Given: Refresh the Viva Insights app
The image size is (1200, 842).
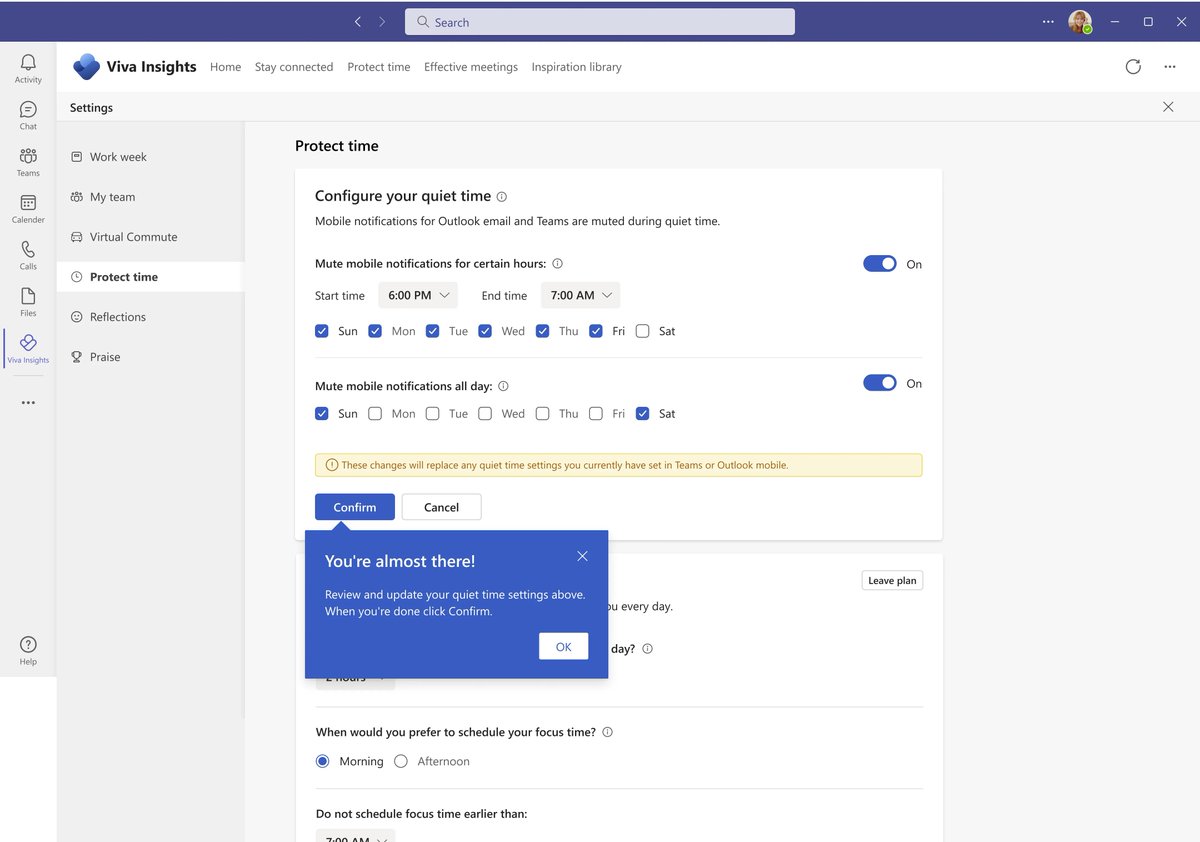Looking at the screenshot, I should (1133, 67).
